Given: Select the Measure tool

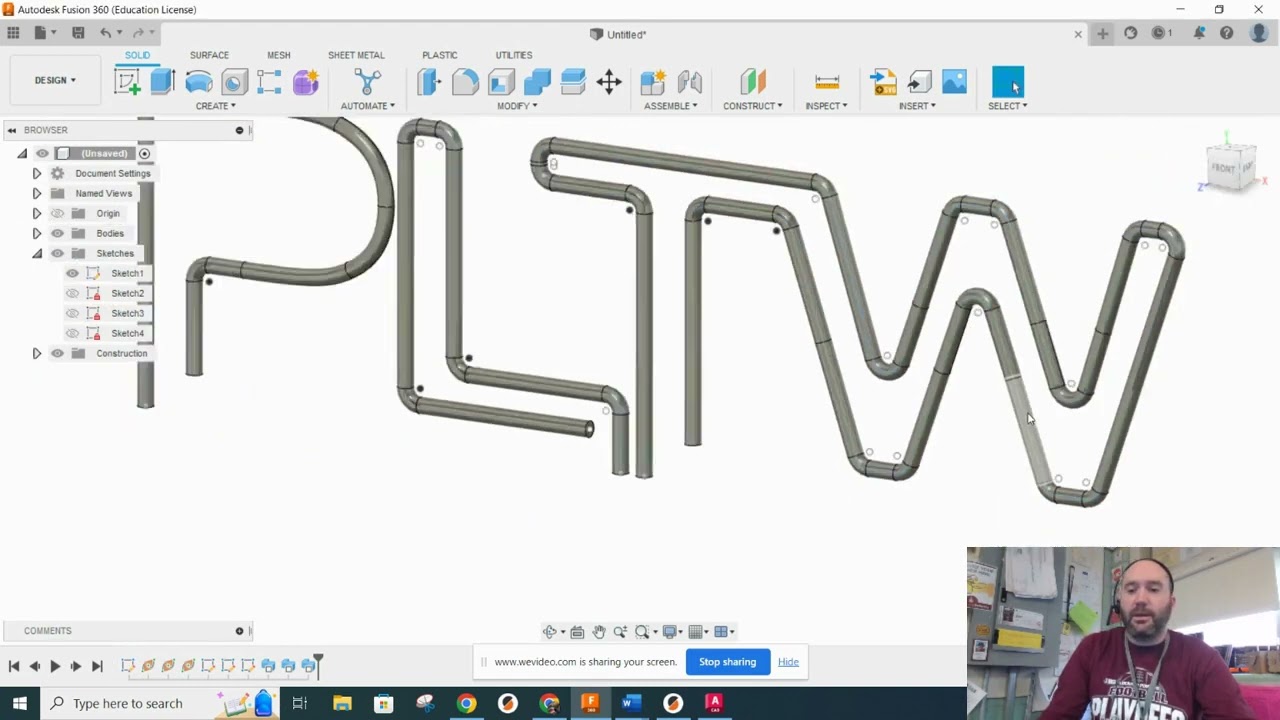Looking at the screenshot, I should tap(827, 82).
